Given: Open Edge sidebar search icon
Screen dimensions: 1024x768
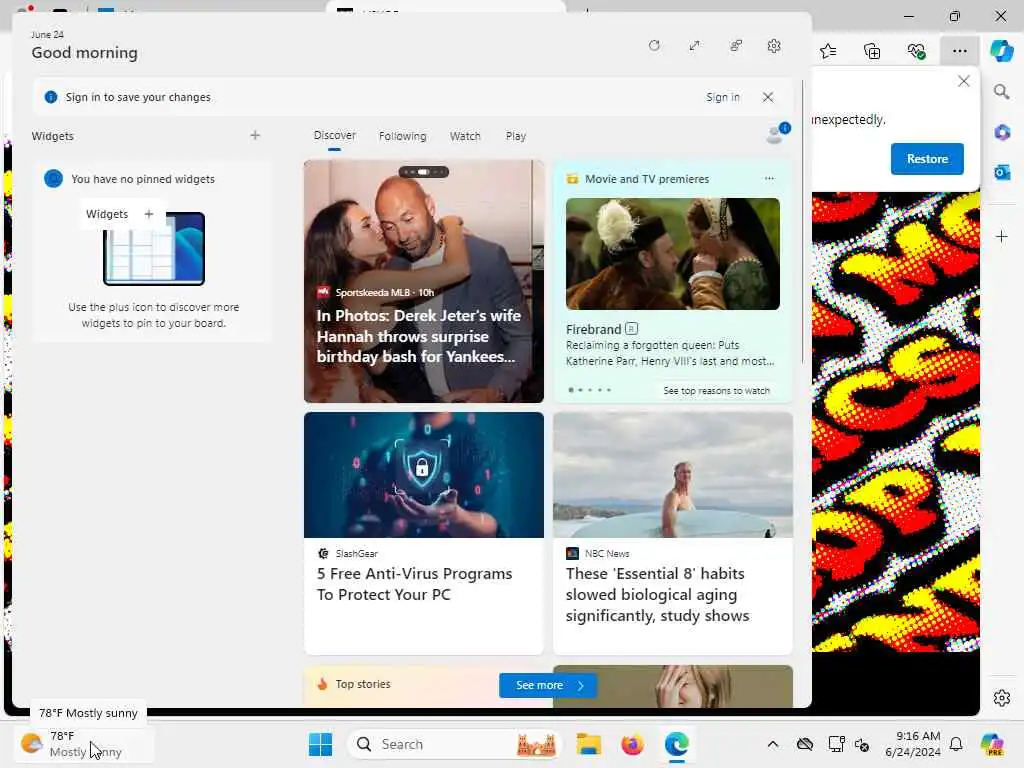Looking at the screenshot, I should 1002,91.
